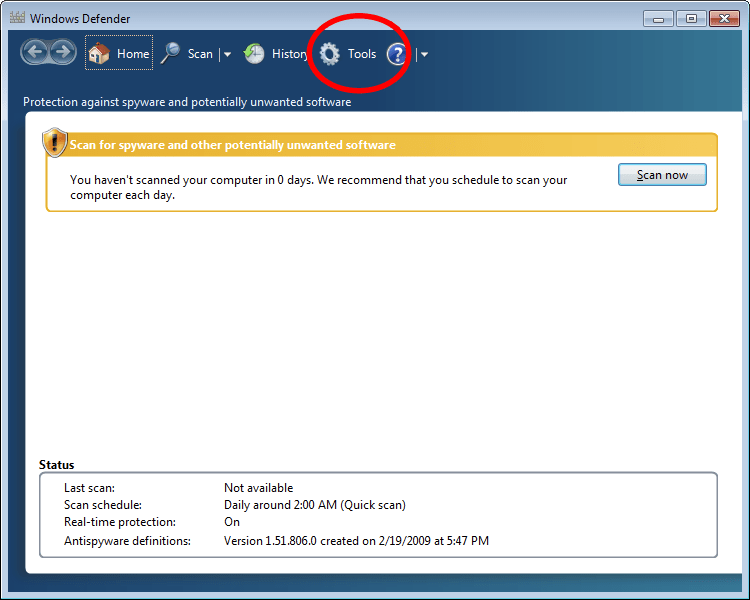Click the yellow warning shield icon
This screenshot has width=750, height=600.
(55, 143)
